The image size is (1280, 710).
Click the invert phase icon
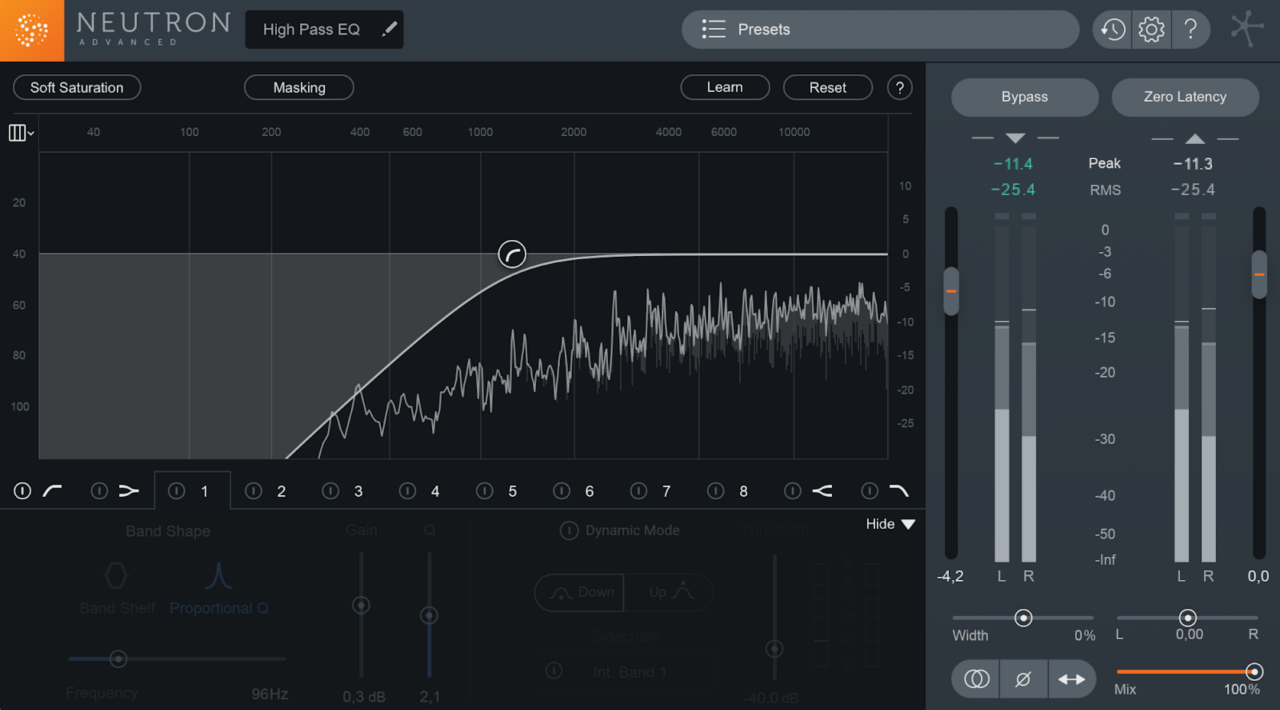tap(1023, 679)
